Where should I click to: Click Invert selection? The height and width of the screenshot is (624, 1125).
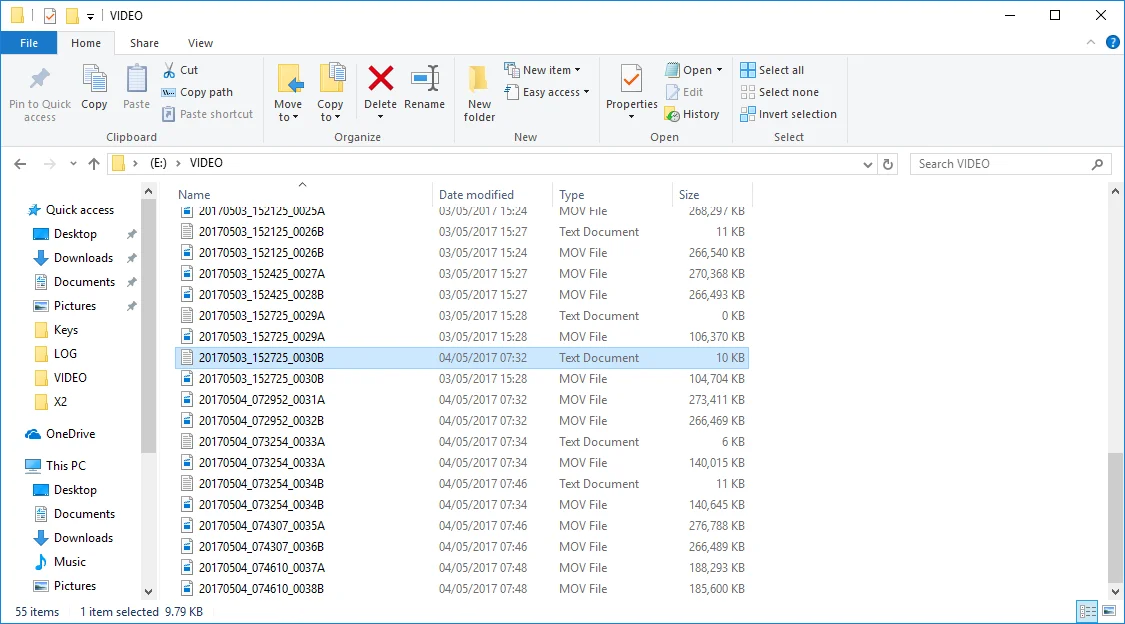(x=789, y=114)
